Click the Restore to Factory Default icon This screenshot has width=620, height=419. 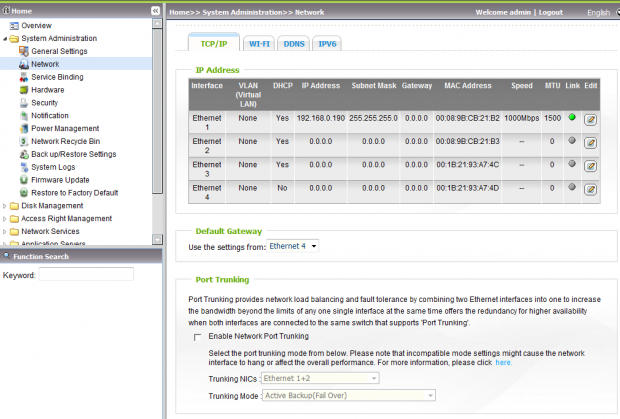click(24, 193)
